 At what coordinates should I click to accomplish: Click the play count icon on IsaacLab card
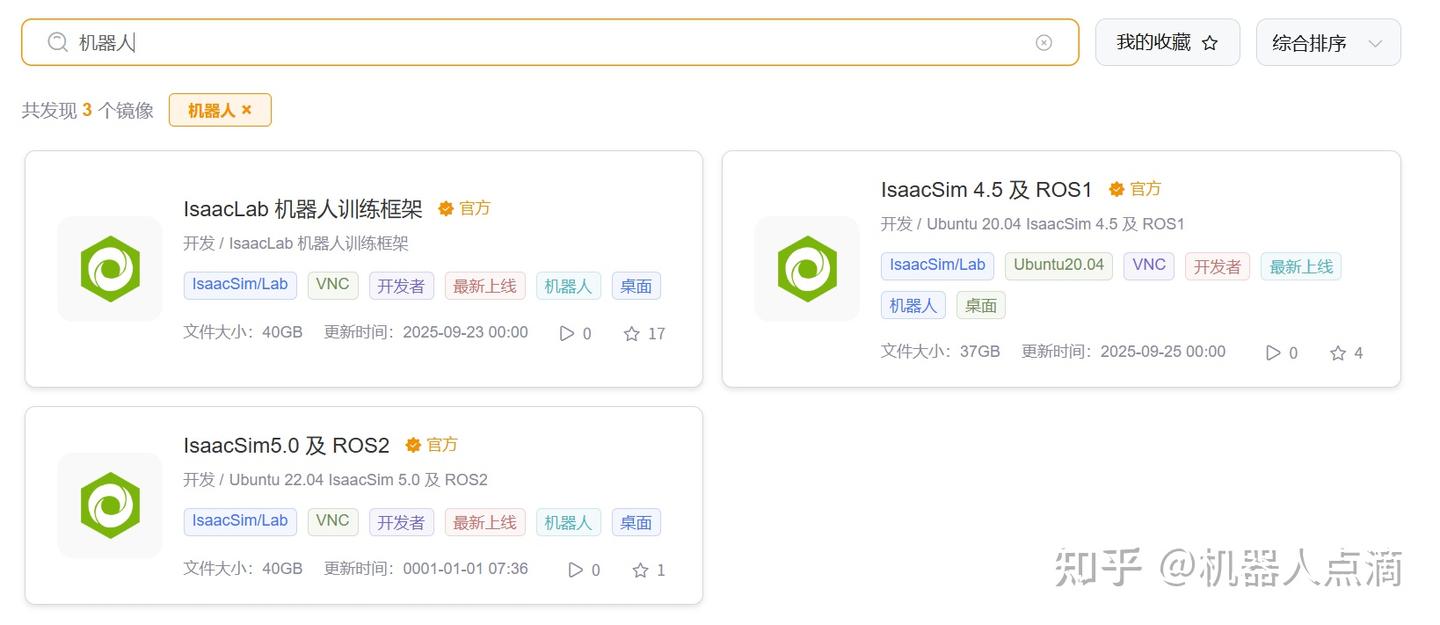coord(567,334)
